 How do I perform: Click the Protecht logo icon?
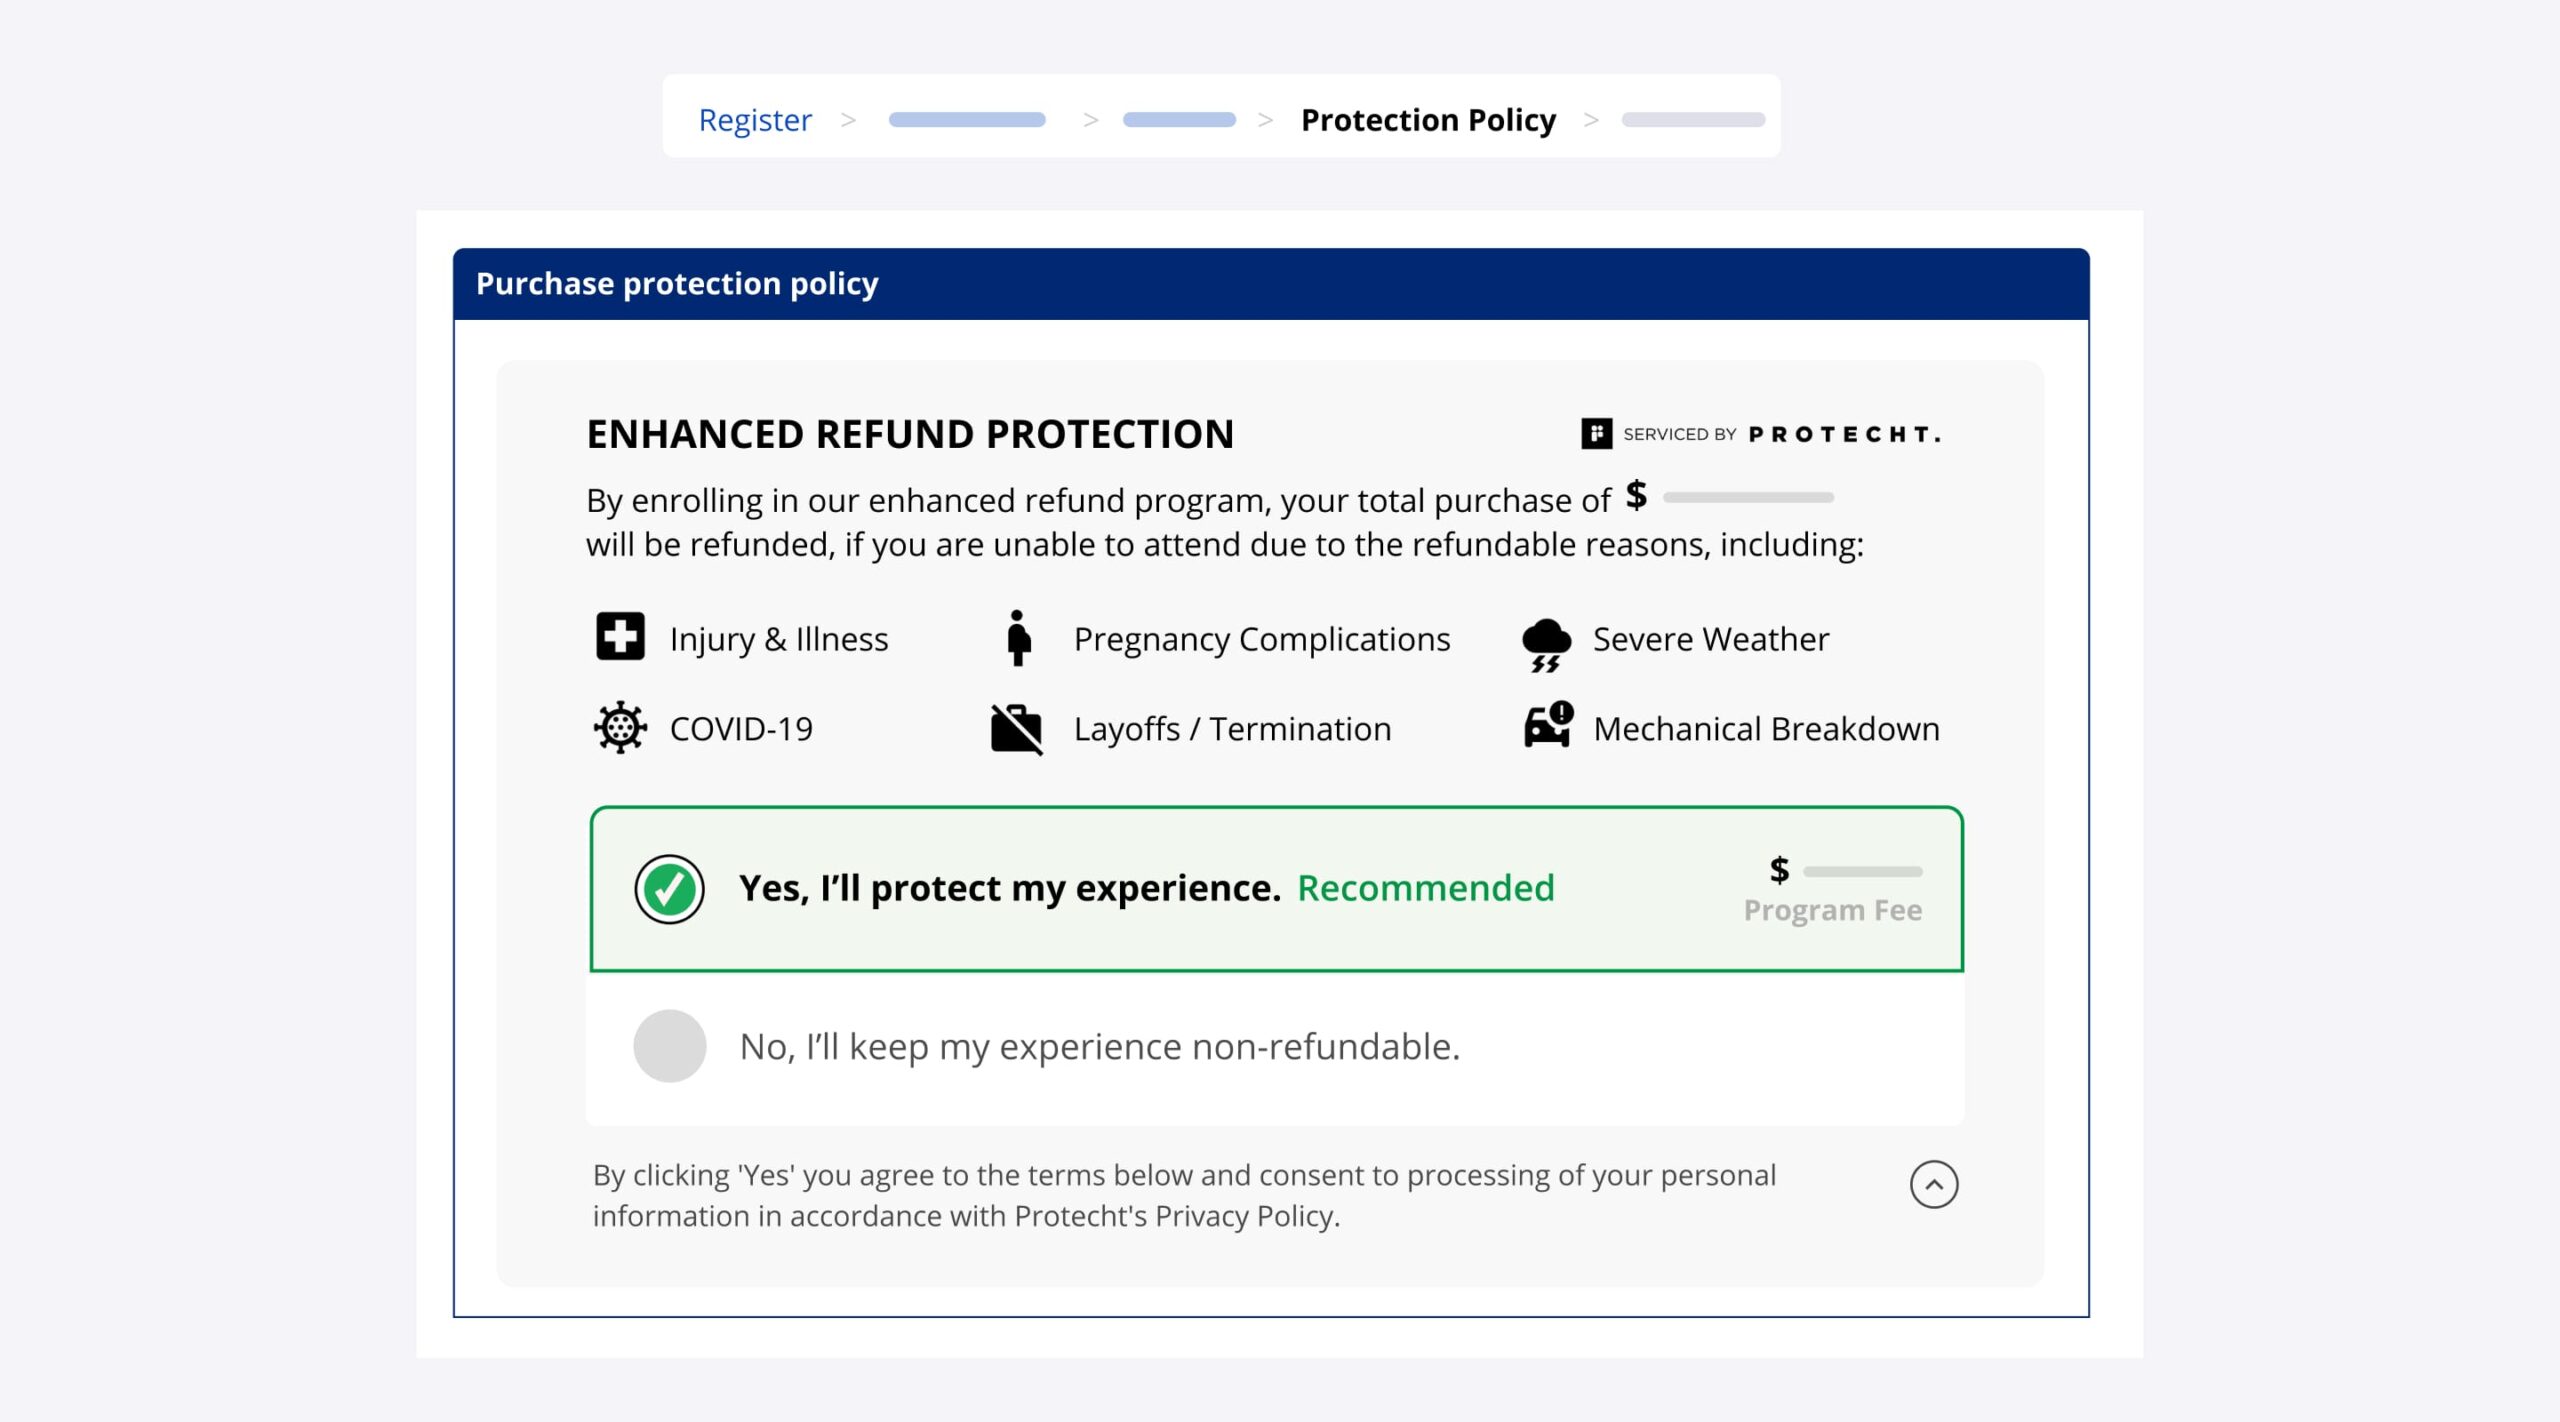1596,434
